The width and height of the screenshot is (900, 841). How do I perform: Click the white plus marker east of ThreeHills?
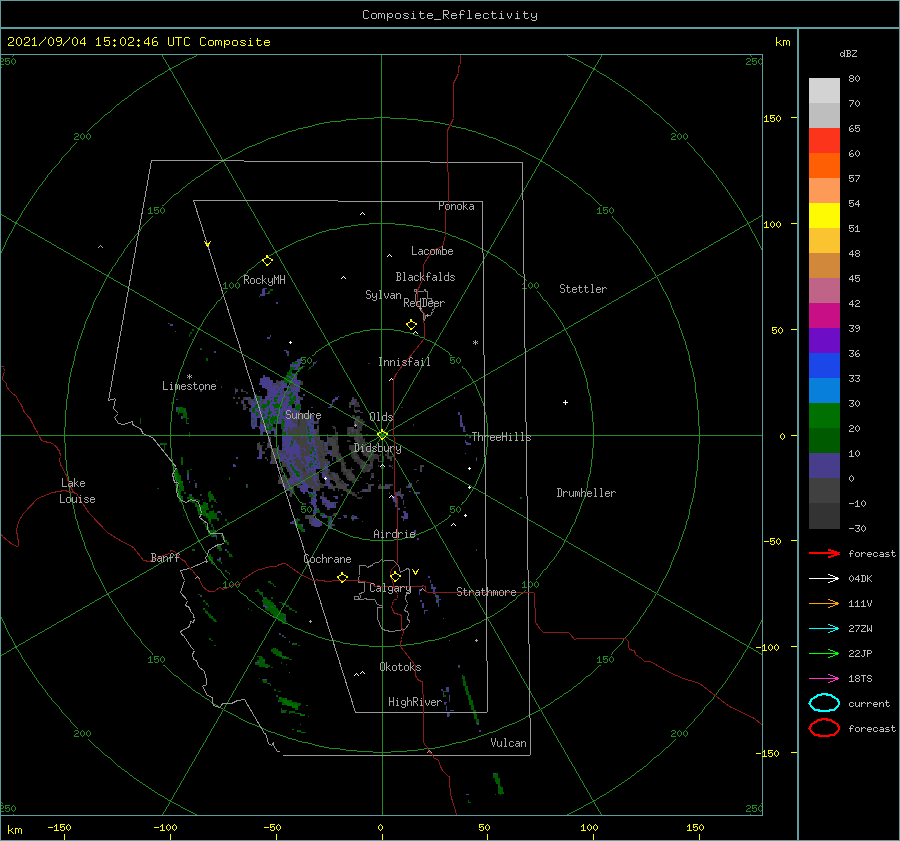(565, 402)
